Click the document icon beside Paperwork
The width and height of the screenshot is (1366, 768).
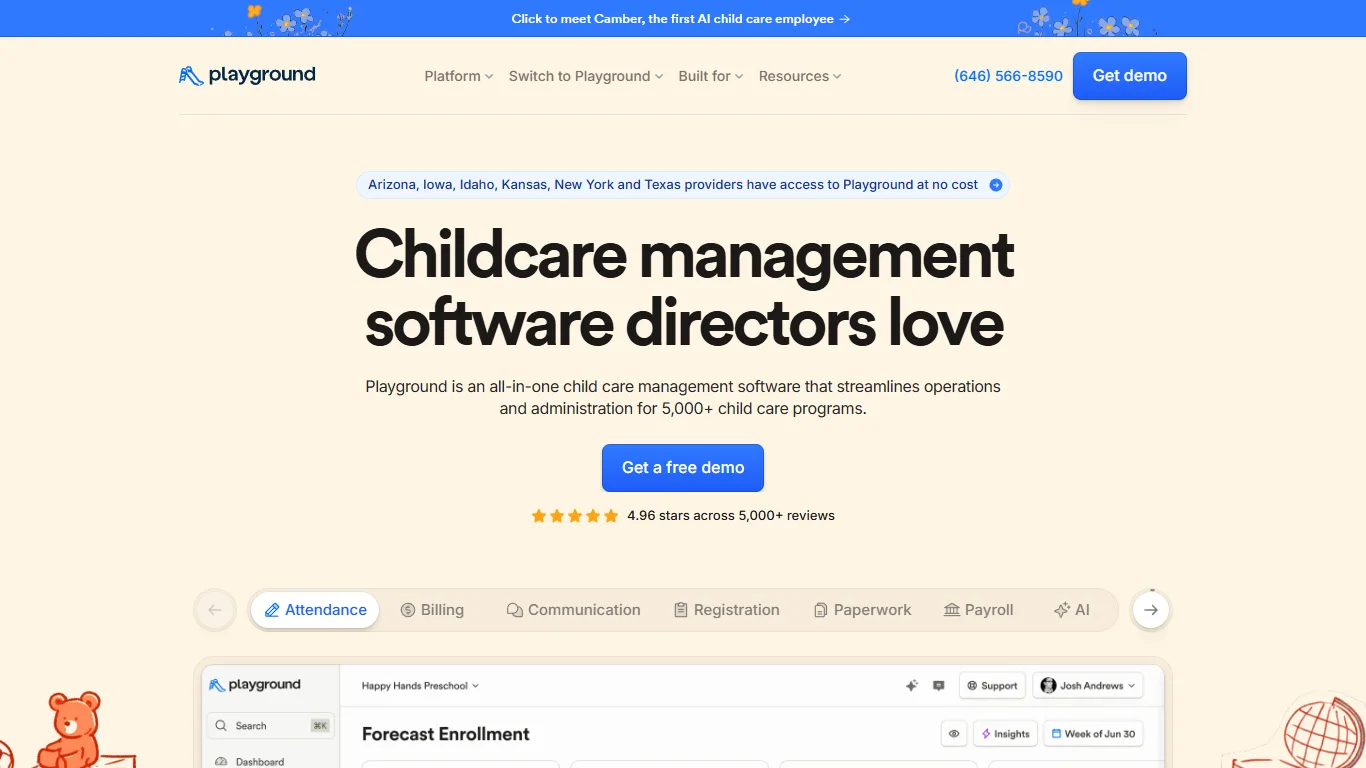coord(821,610)
